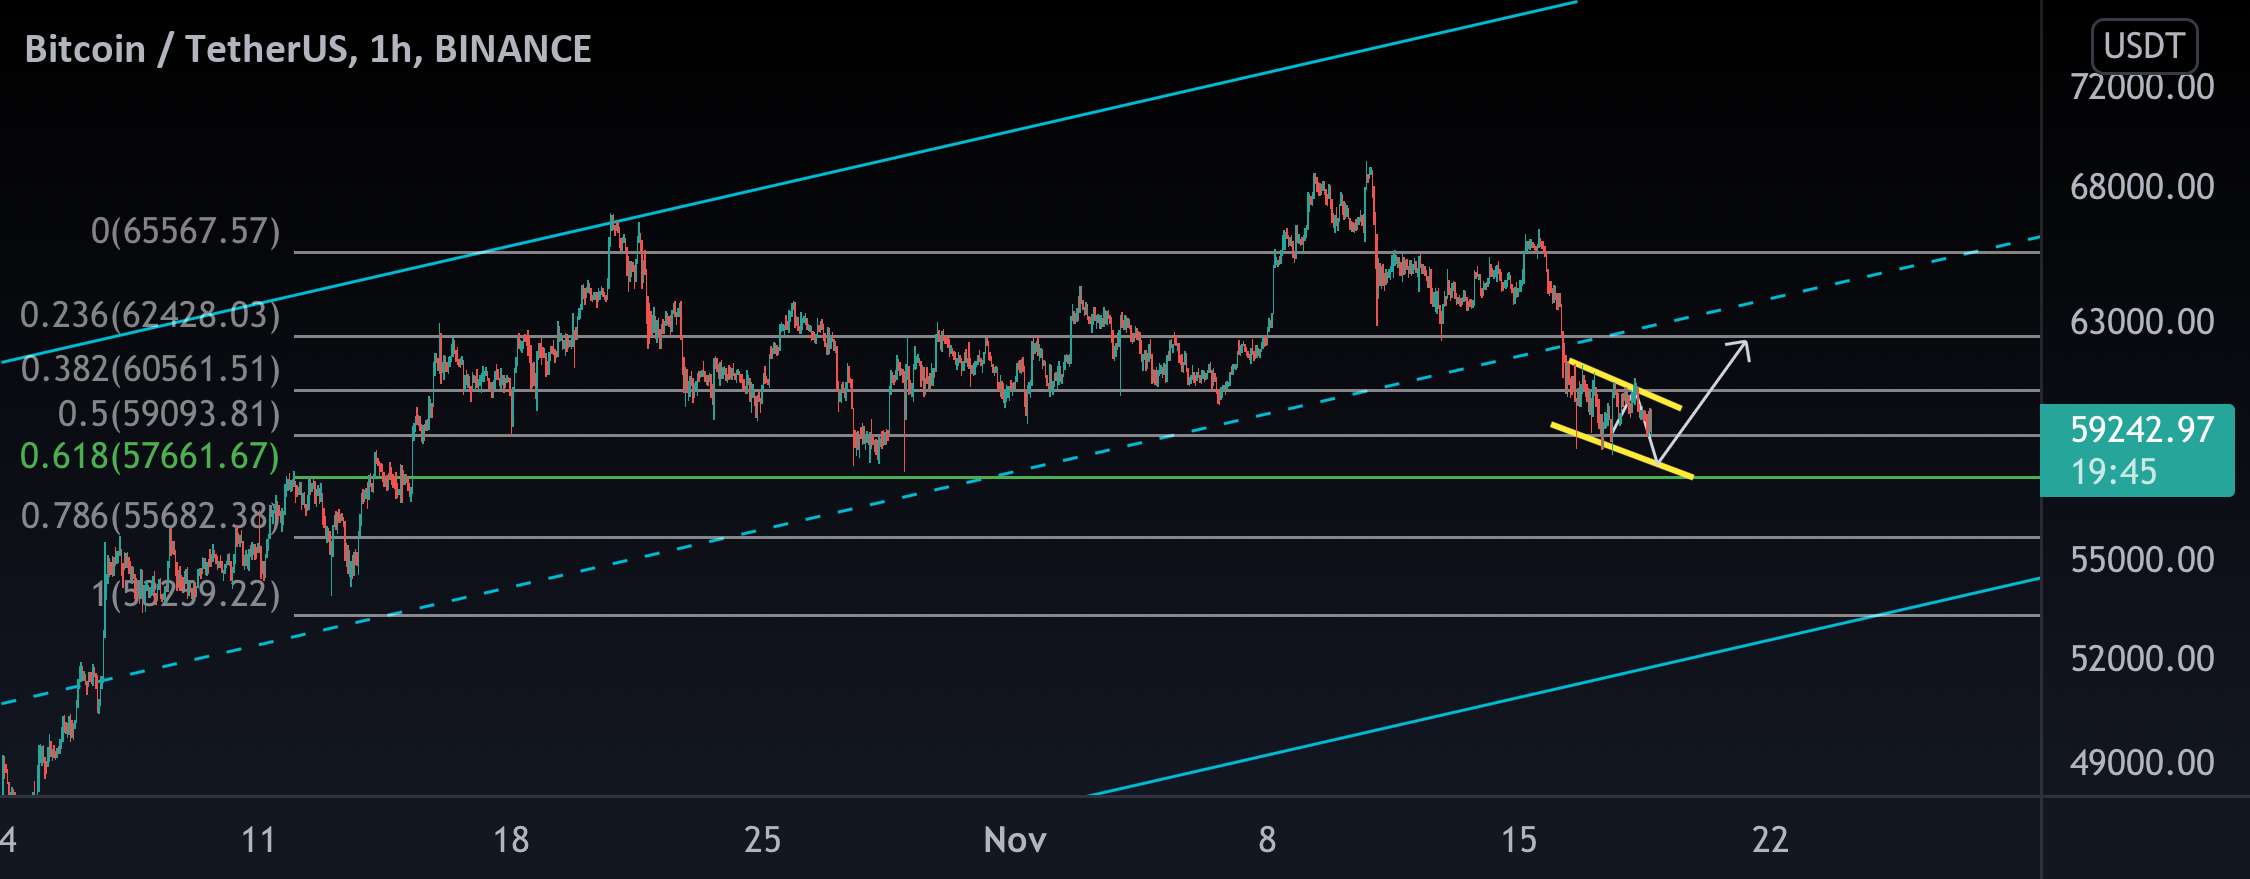Click the 52000.00 price axis label
2250x879 pixels.
tap(2142, 658)
